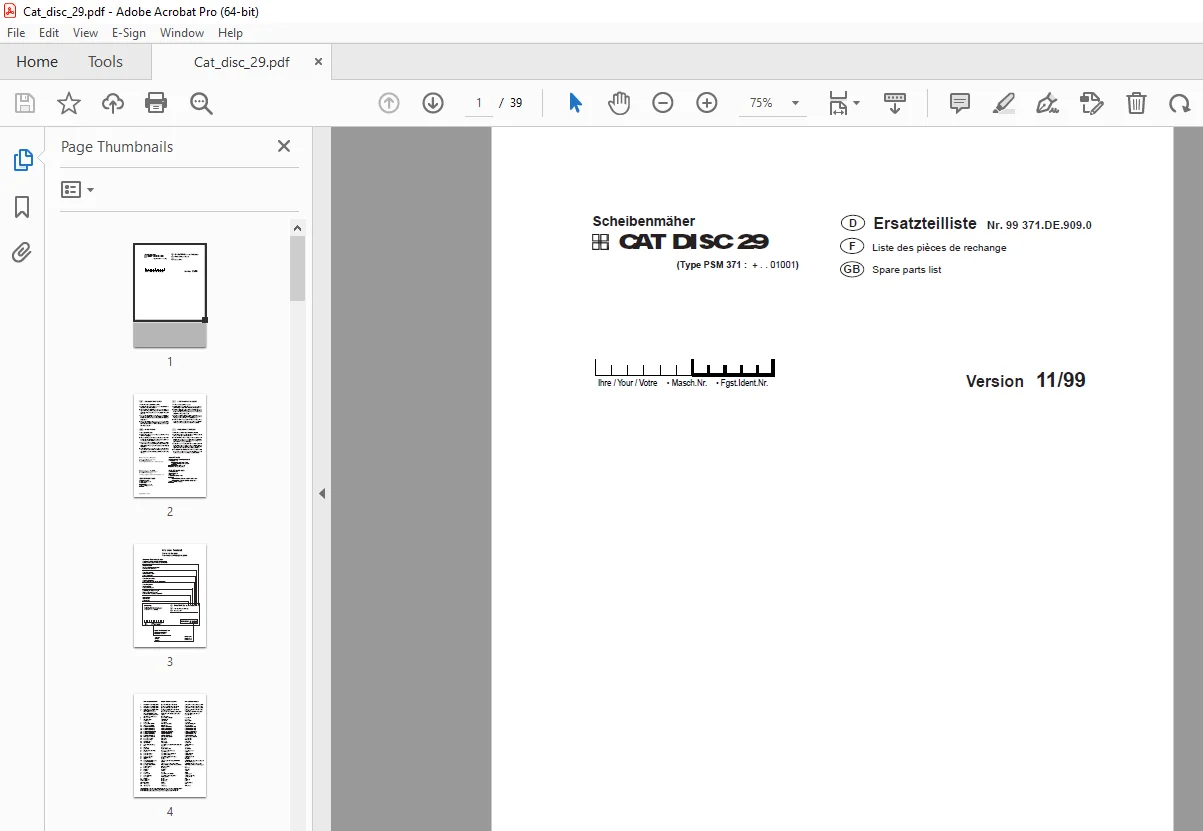
Task: Open the edit PDF stamp tool
Action: 1092,103
